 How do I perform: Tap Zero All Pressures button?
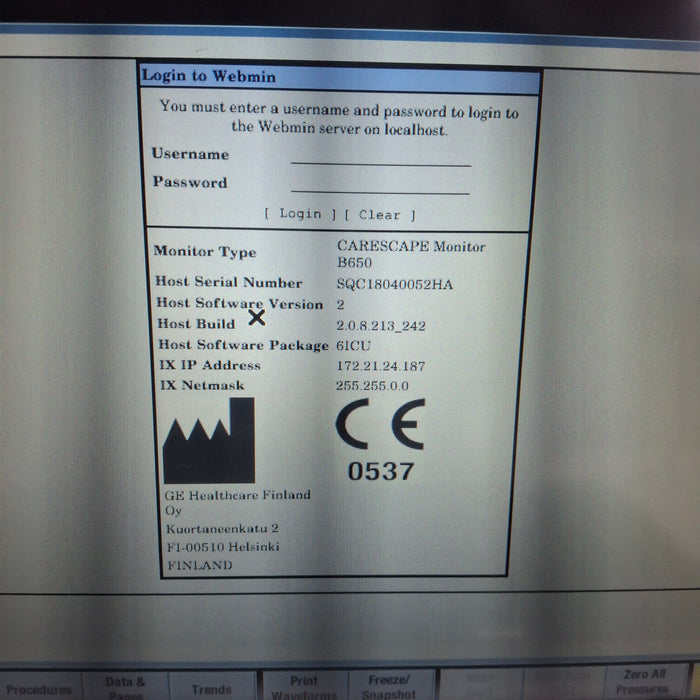[x=643, y=682]
